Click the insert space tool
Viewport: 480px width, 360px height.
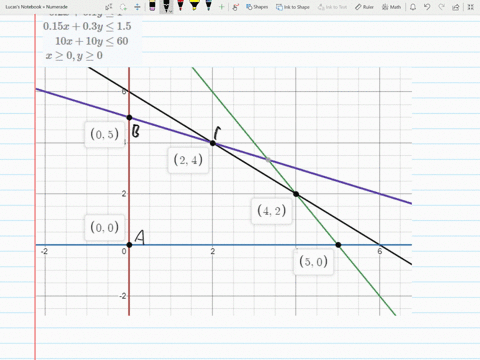[137, 7]
